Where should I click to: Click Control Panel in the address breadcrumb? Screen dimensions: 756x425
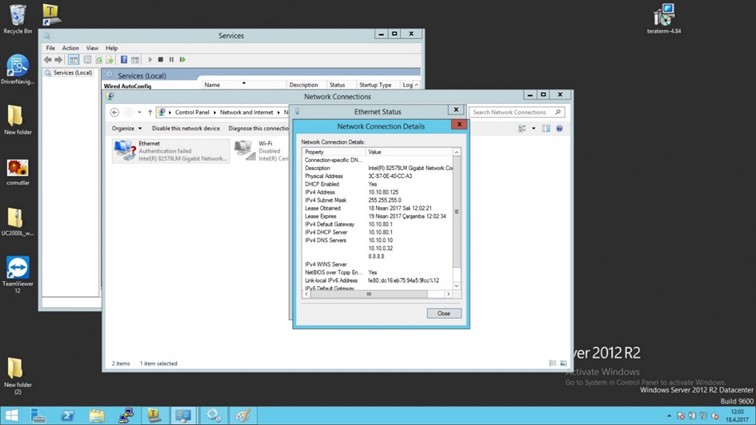(192, 112)
